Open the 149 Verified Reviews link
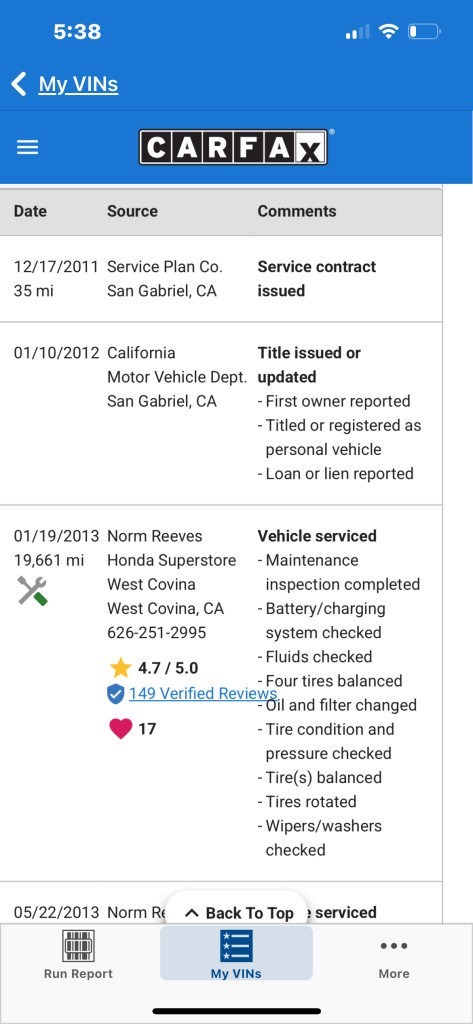Image resolution: width=473 pixels, height=1024 pixels. point(203,694)
